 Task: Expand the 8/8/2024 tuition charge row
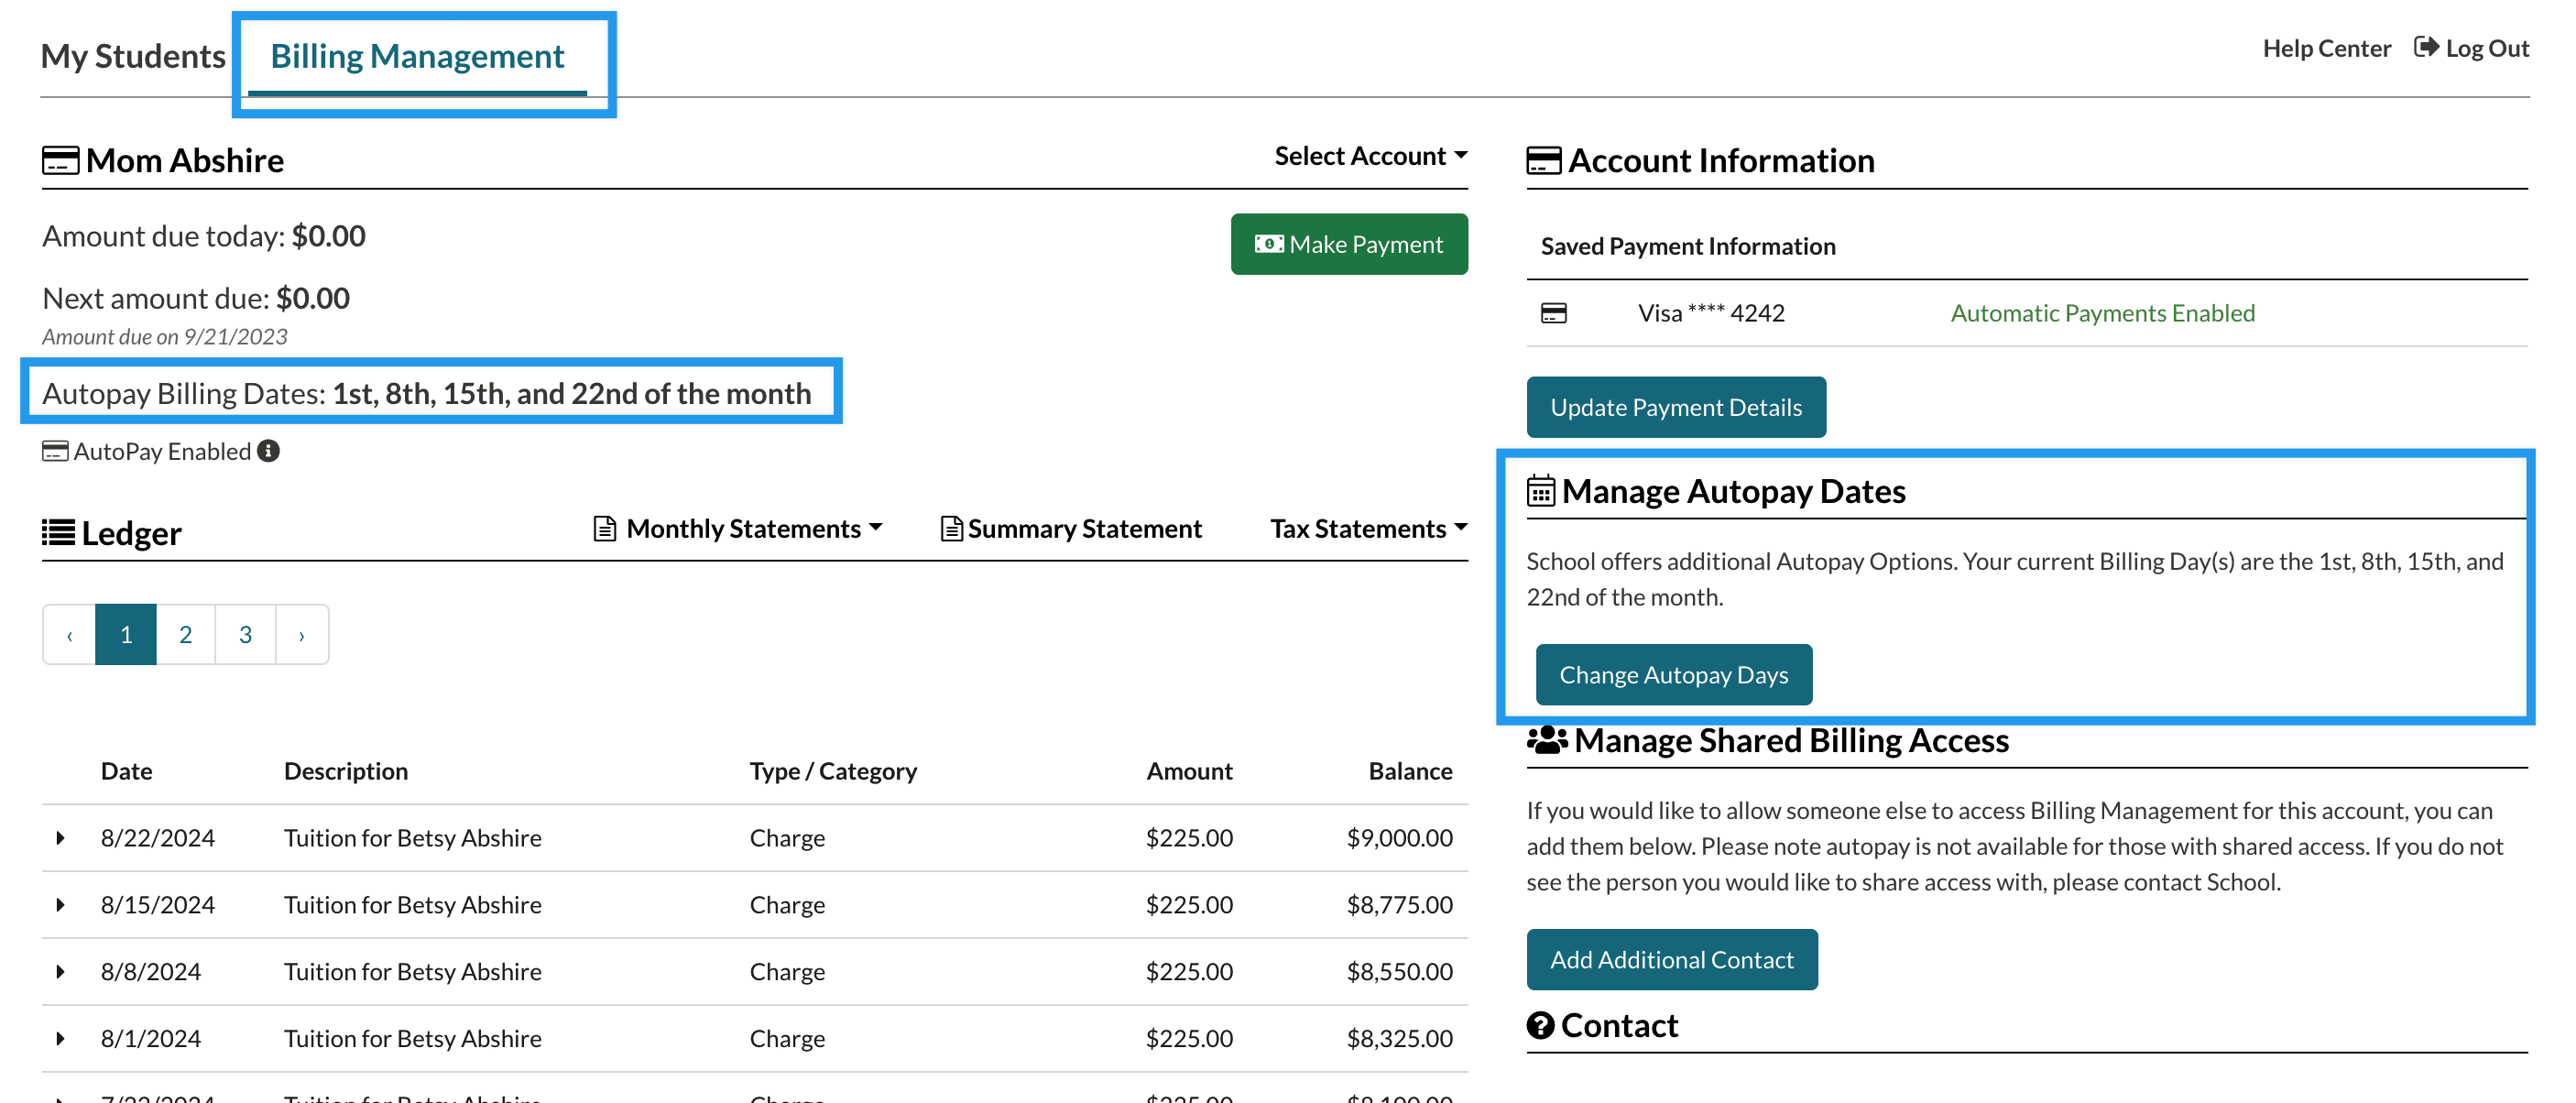click(x=61, y=971)
